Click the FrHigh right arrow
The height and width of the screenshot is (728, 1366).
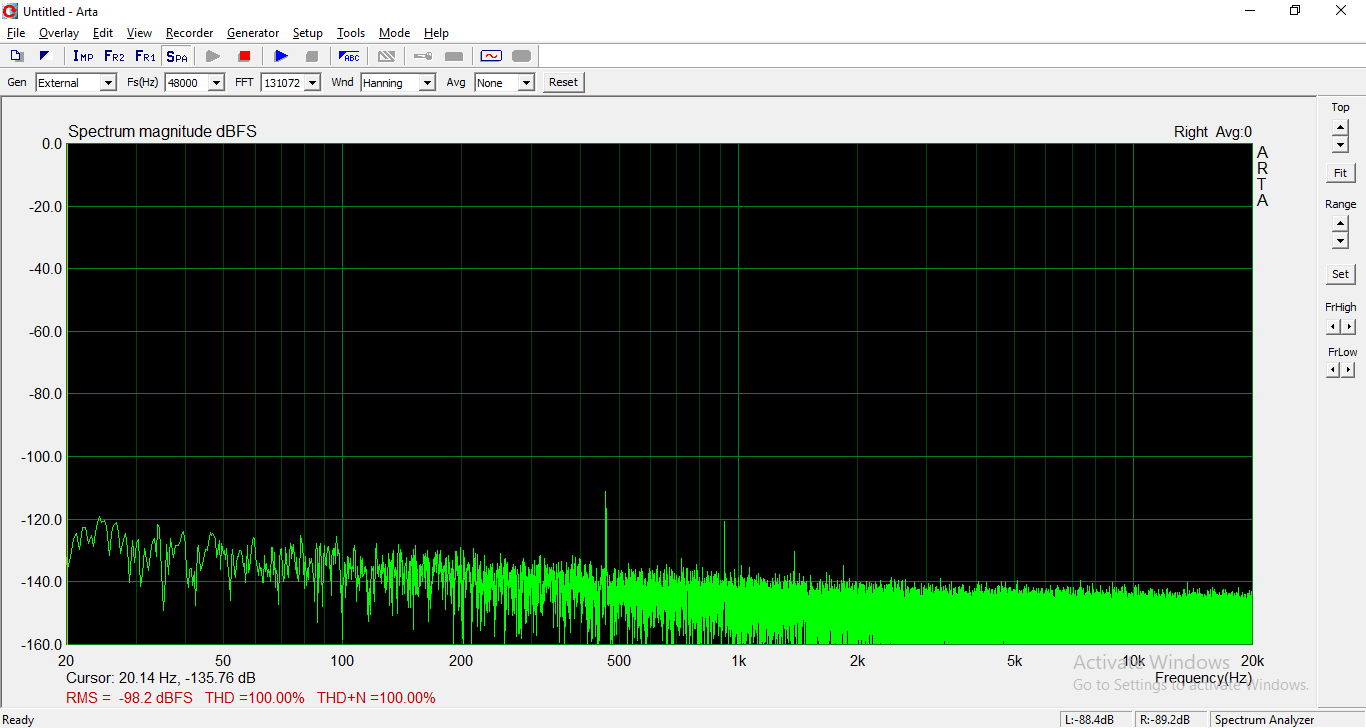1349,326
